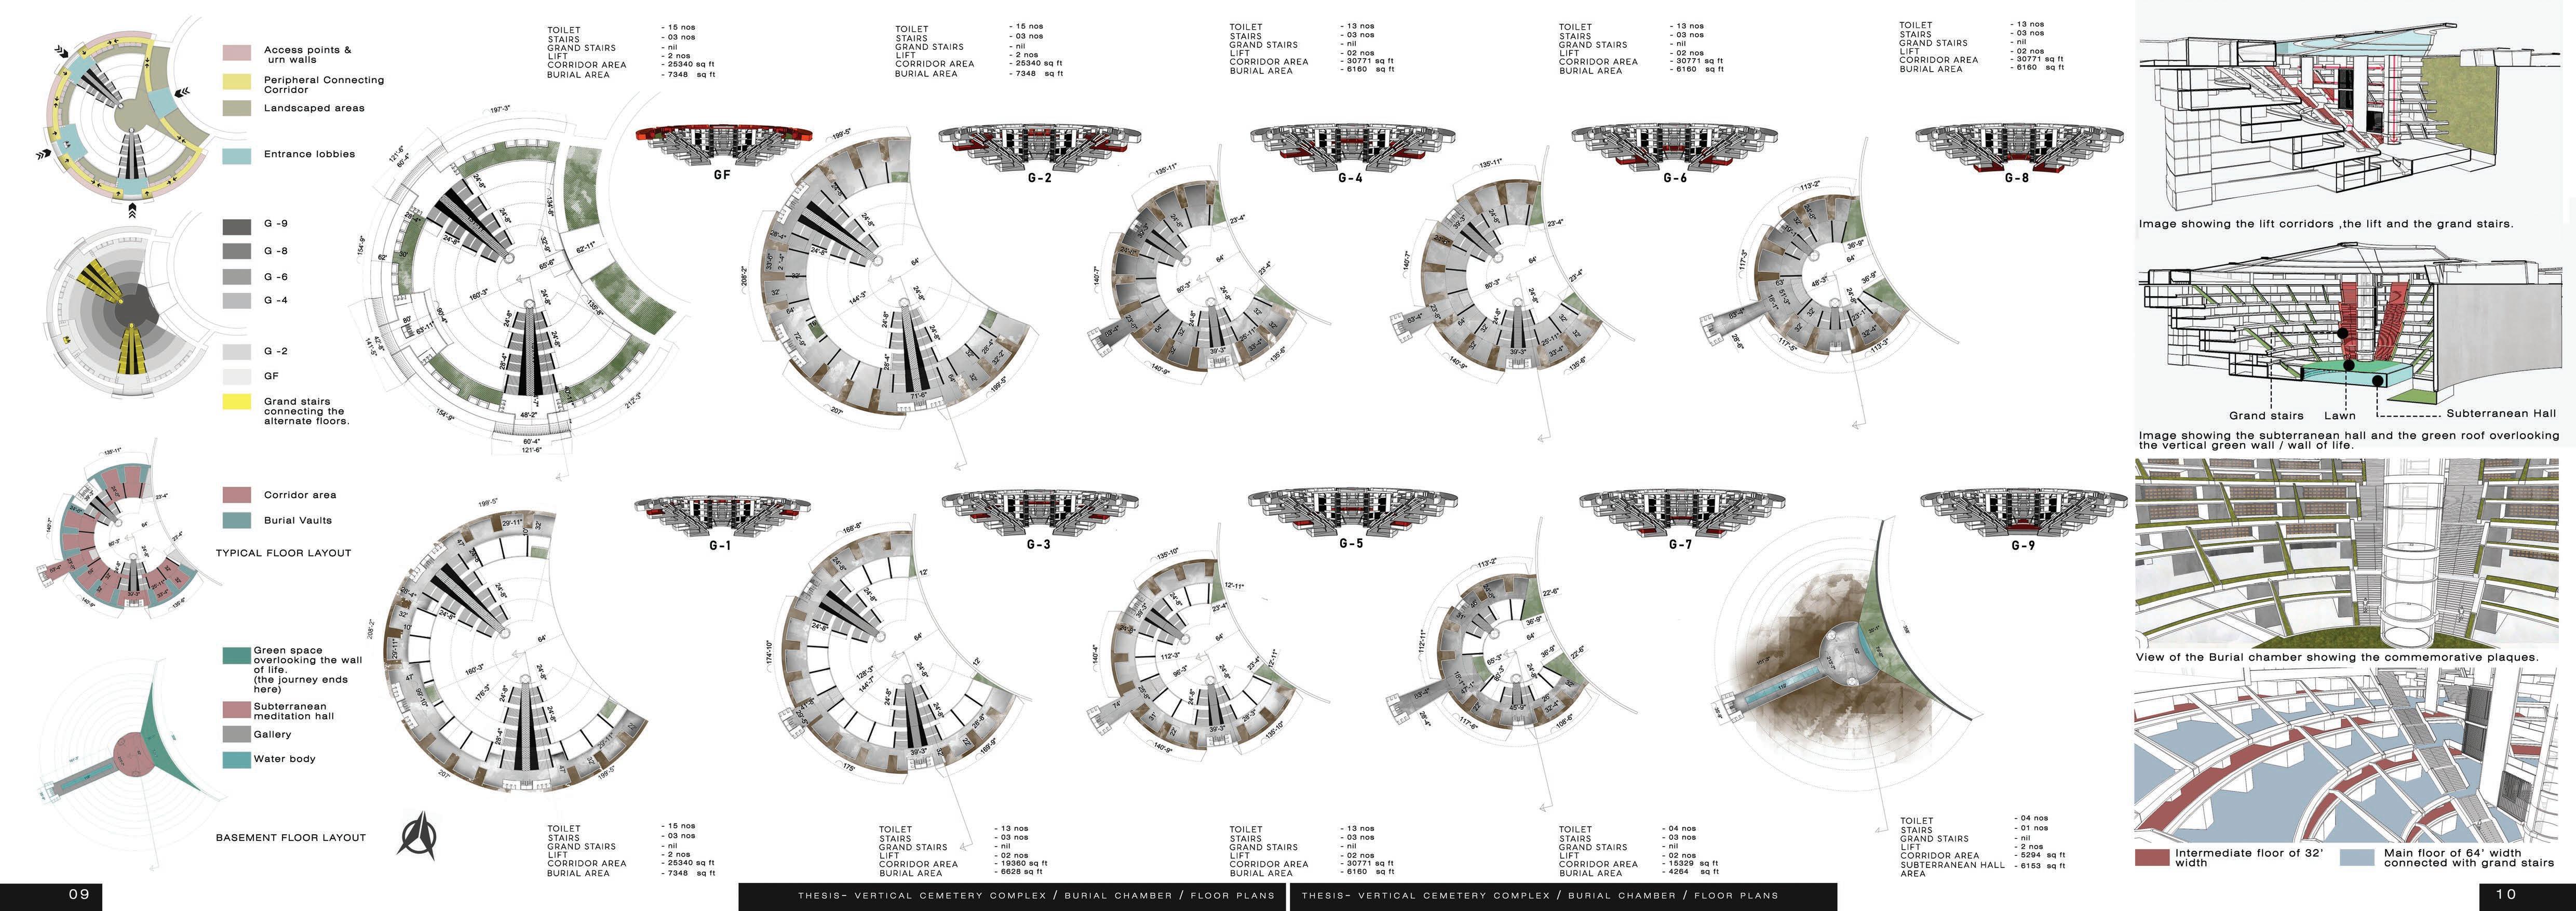2576x911 pixels.
Task: Click the G-9 dark gray legend swatch
Action: coord(236,226)
